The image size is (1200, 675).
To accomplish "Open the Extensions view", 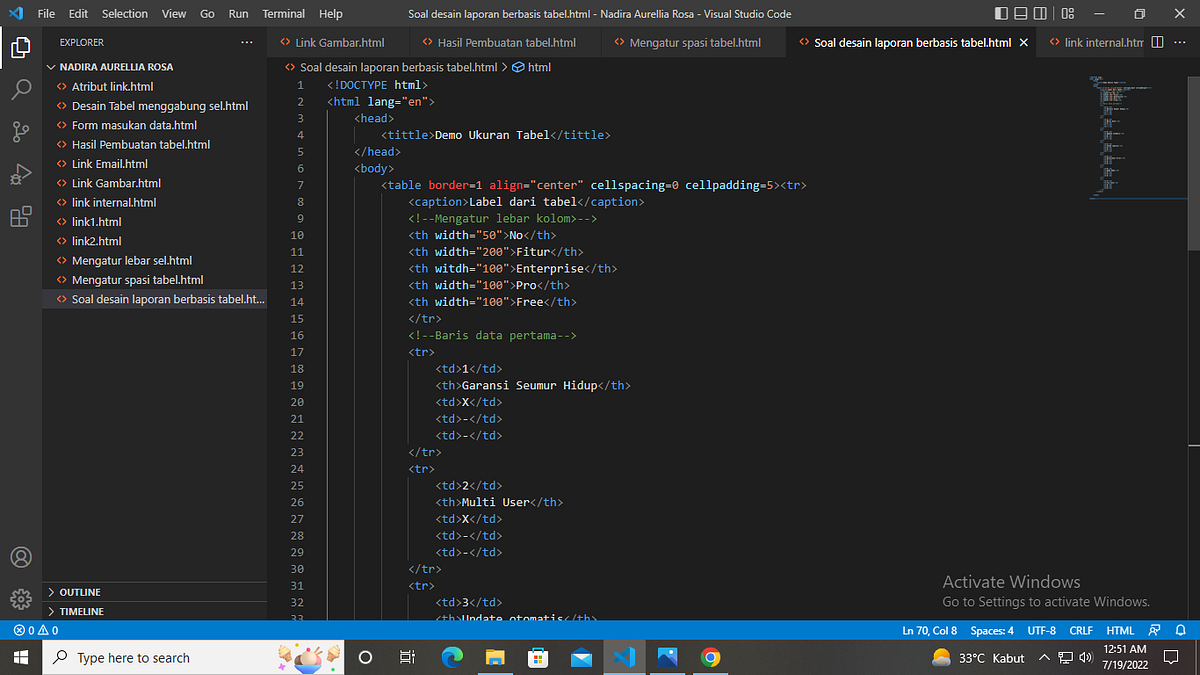I will [21, 216].
